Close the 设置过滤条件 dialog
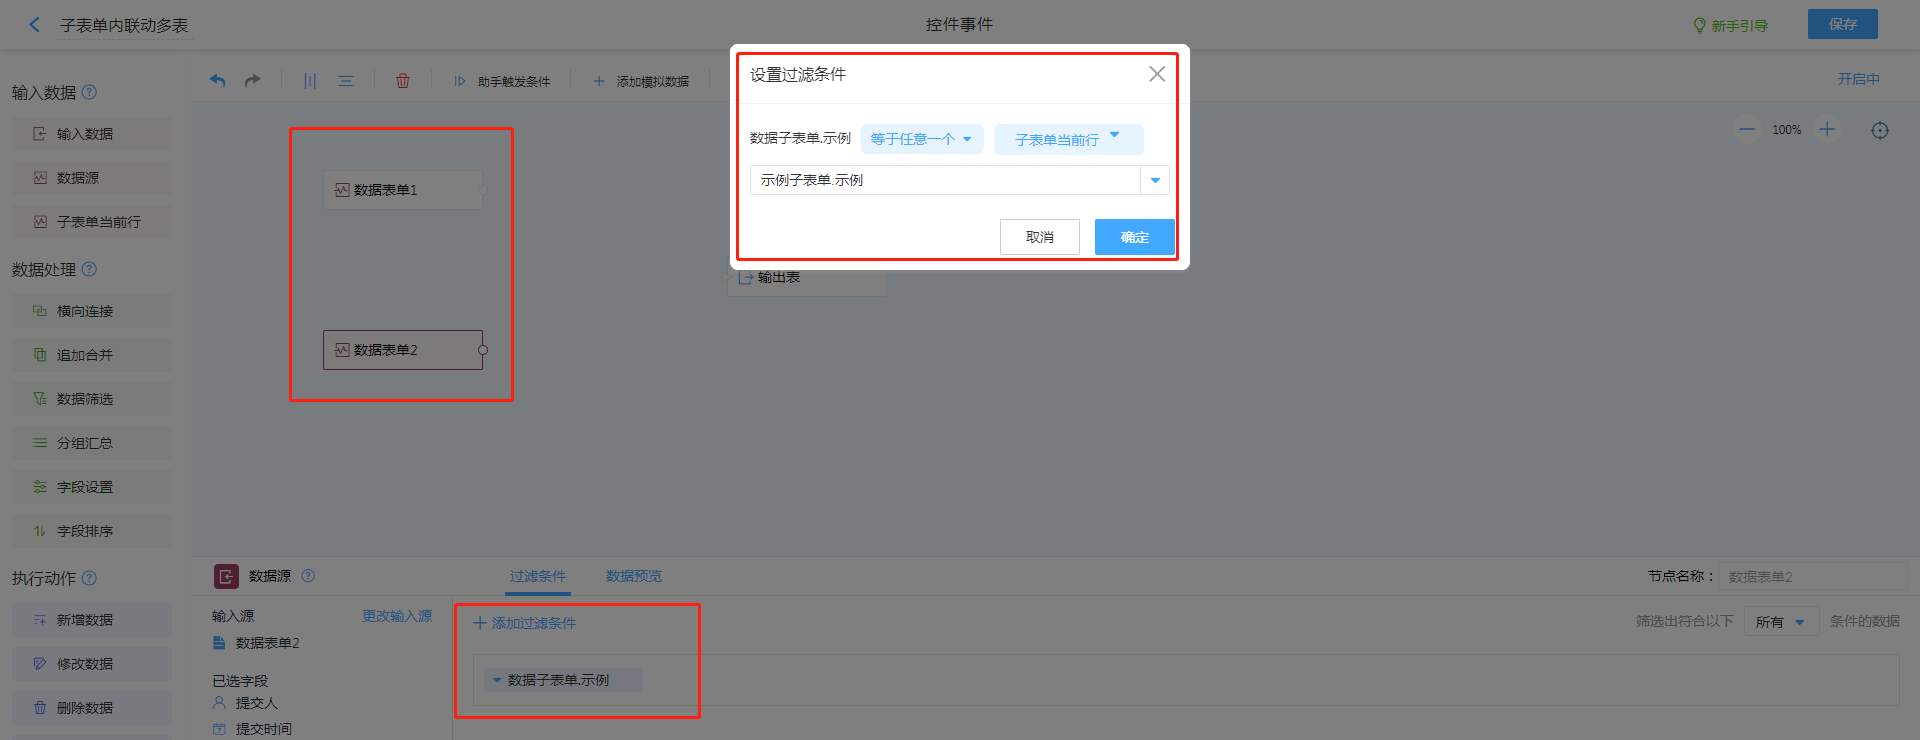The height and width of the screenshot is (740, 1920). [1157, 74]
